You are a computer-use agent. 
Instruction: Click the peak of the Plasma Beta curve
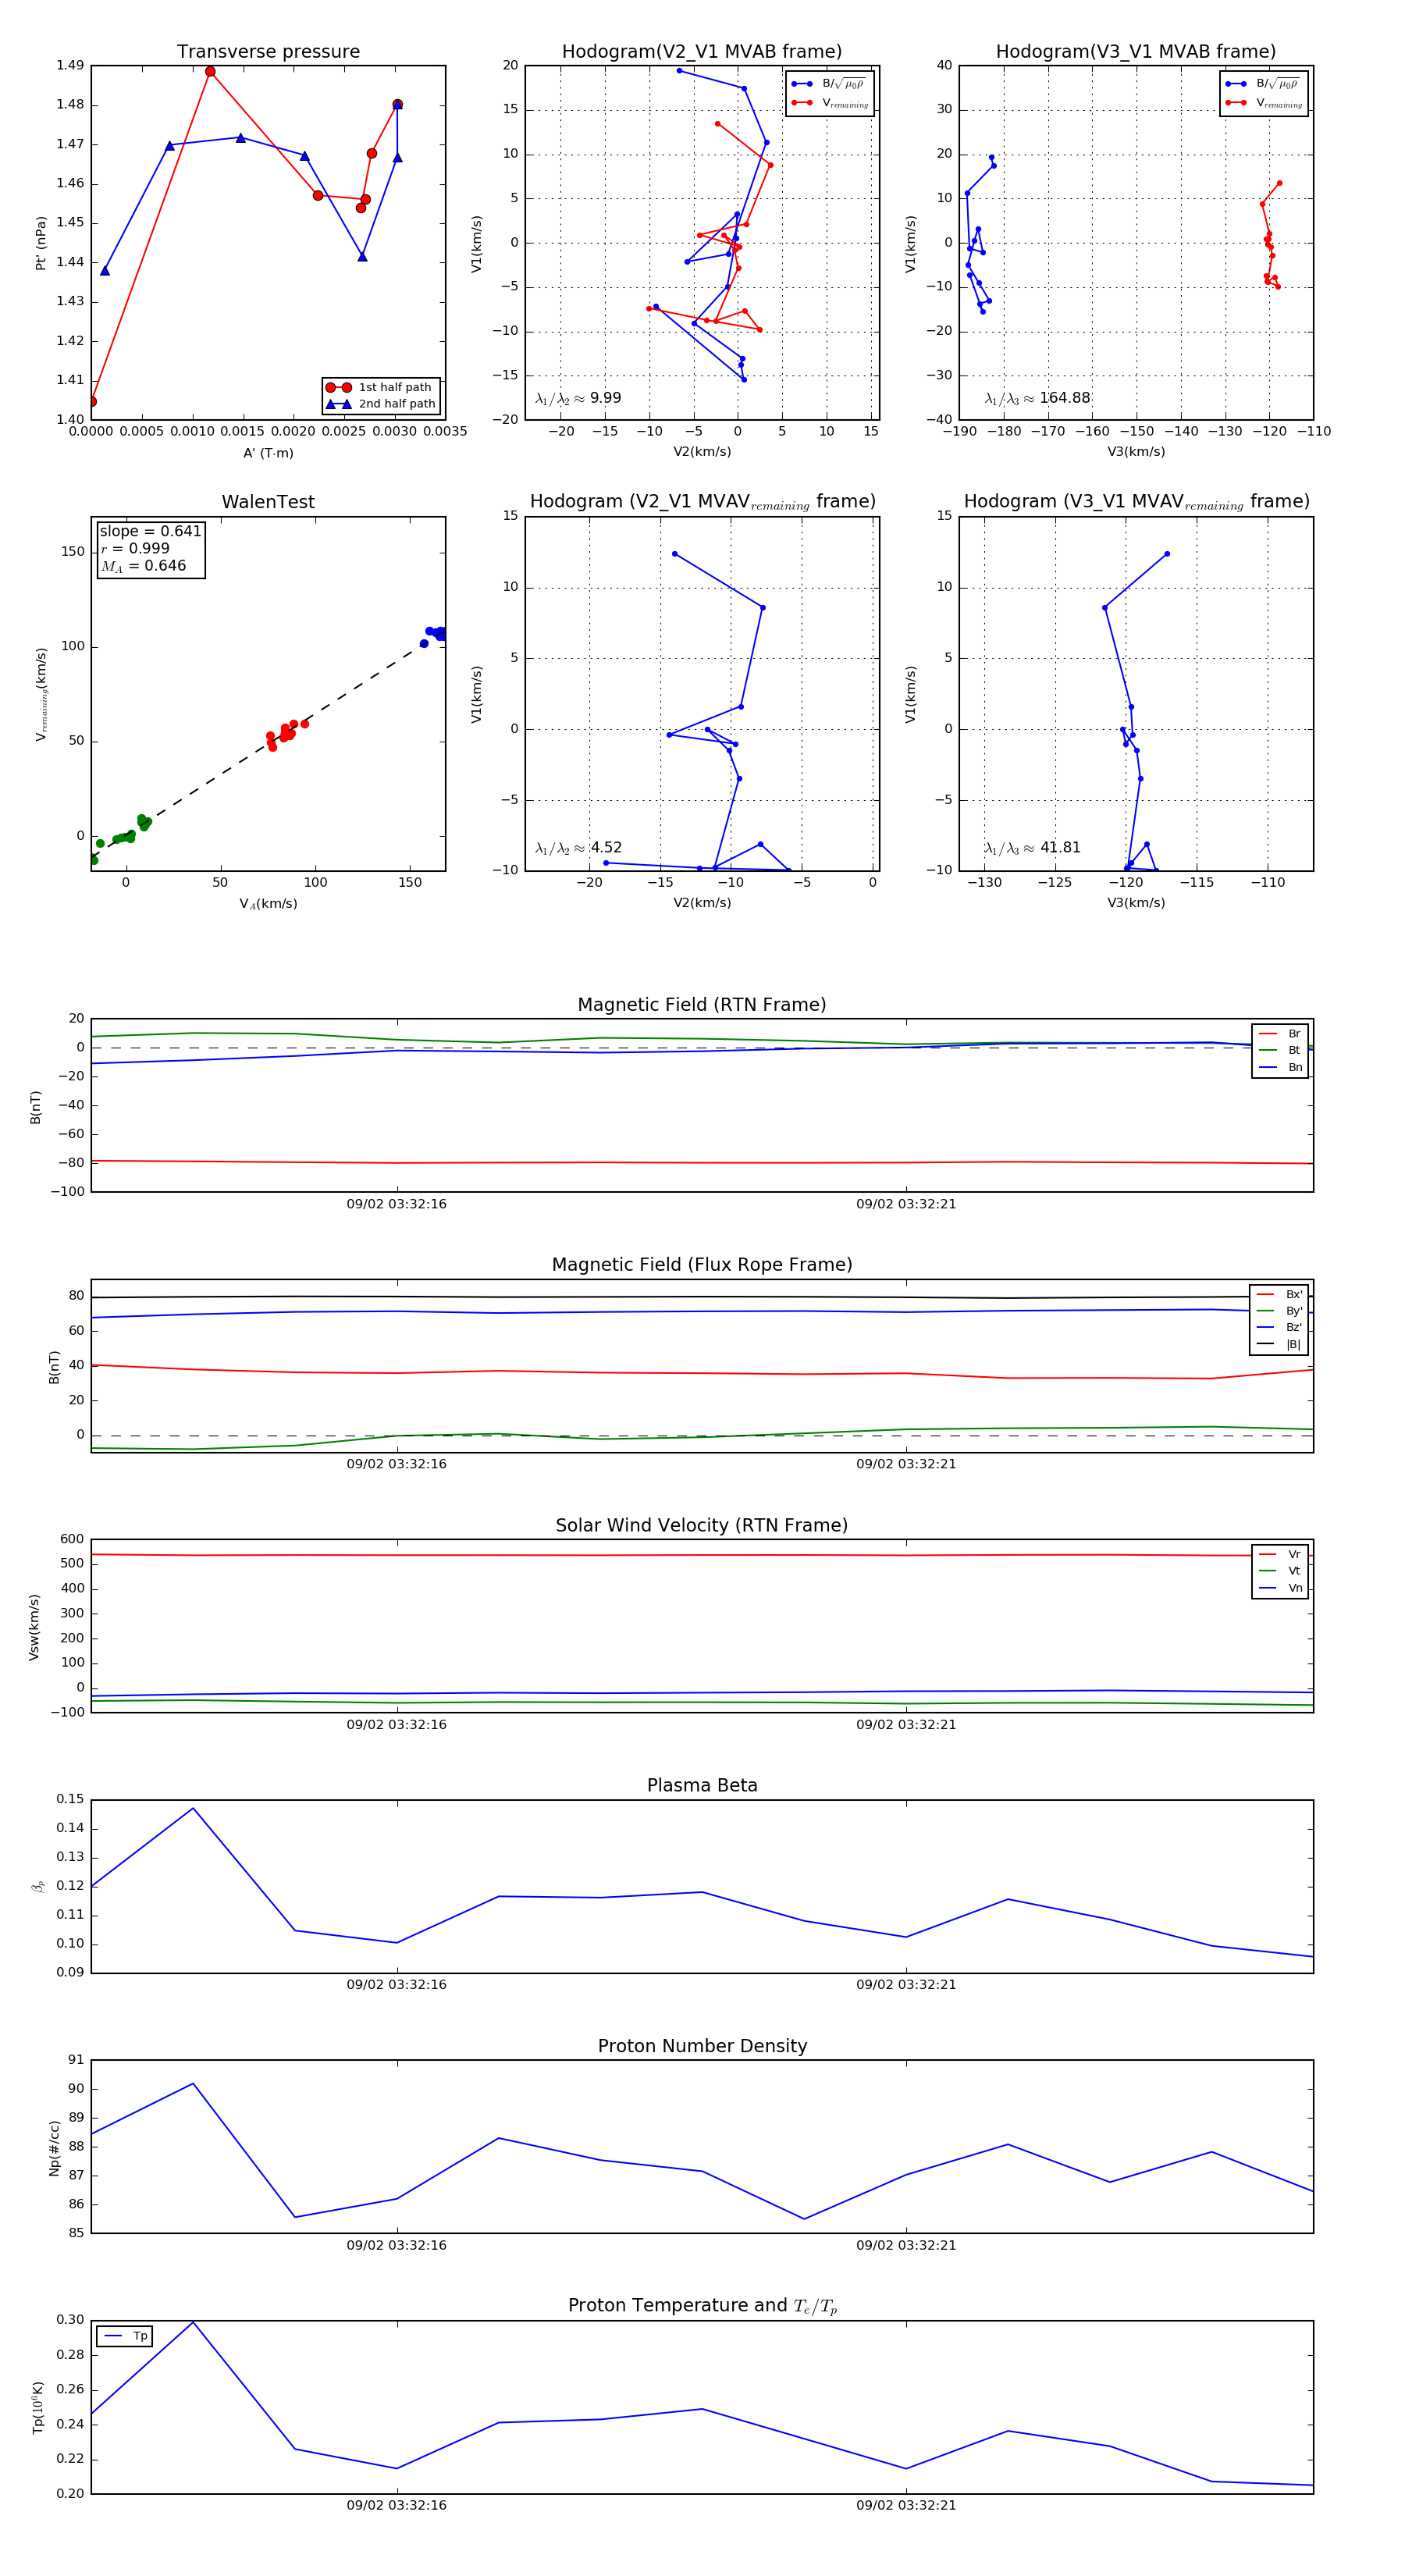point(193,1808)
